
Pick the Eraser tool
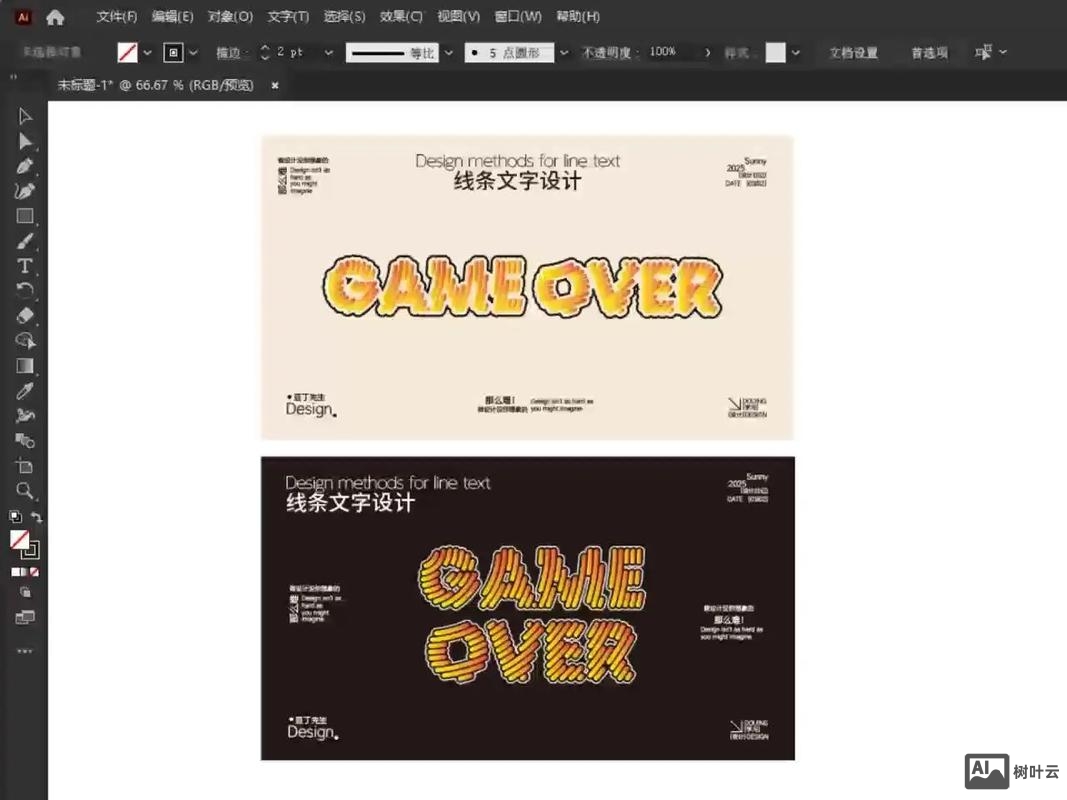(x=27, y=315)
